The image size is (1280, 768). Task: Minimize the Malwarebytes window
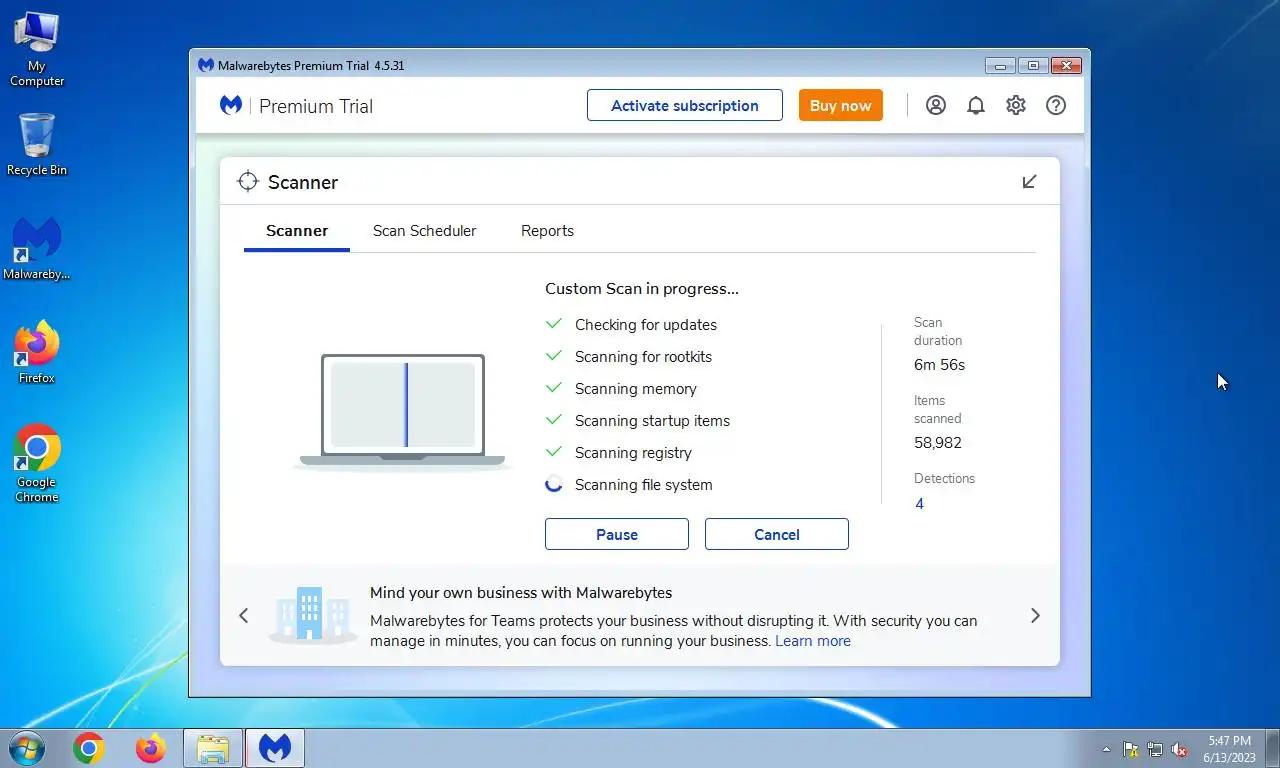(1000, 66)
